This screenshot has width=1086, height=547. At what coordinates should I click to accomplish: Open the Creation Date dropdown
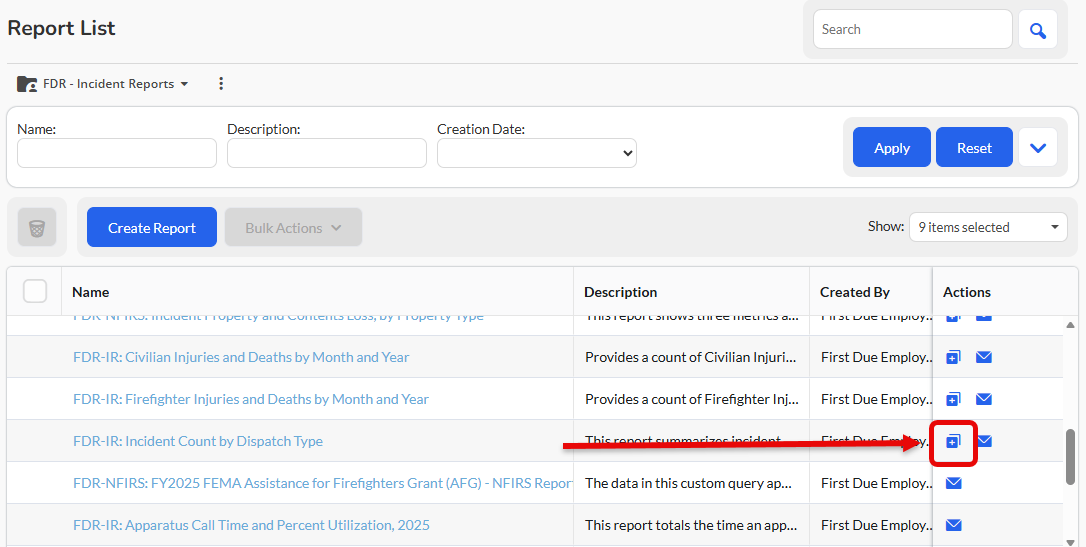tap(537, 153)
